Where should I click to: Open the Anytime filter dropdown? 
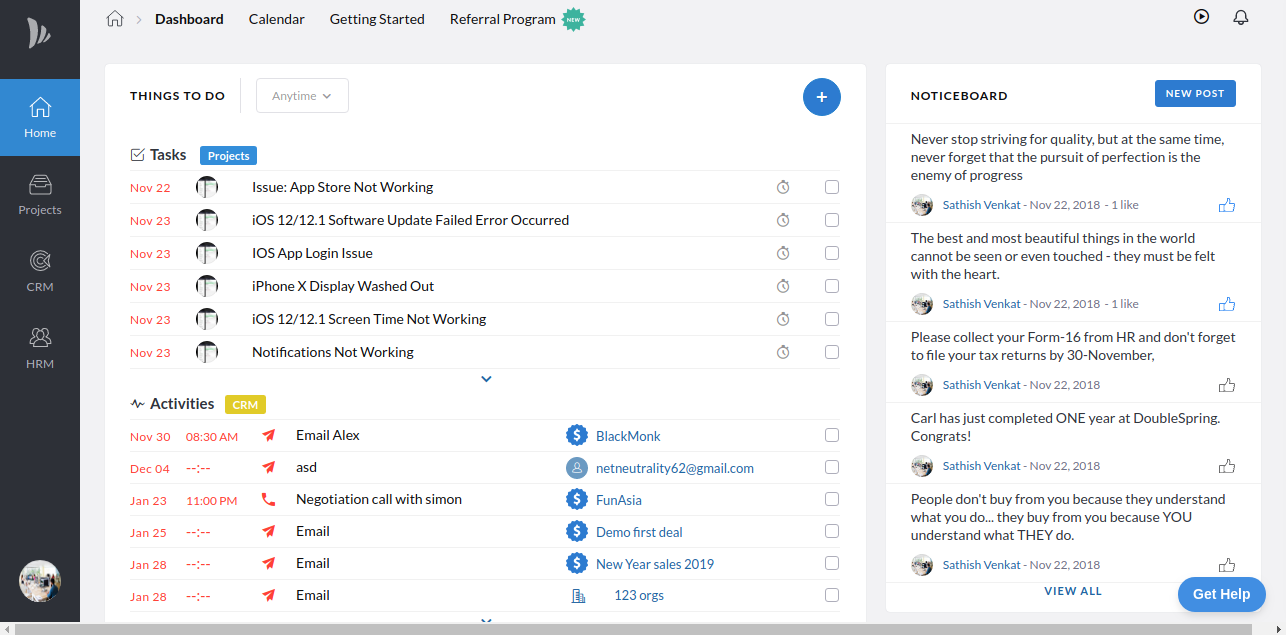pyautogui.click(x=302, y=95)
